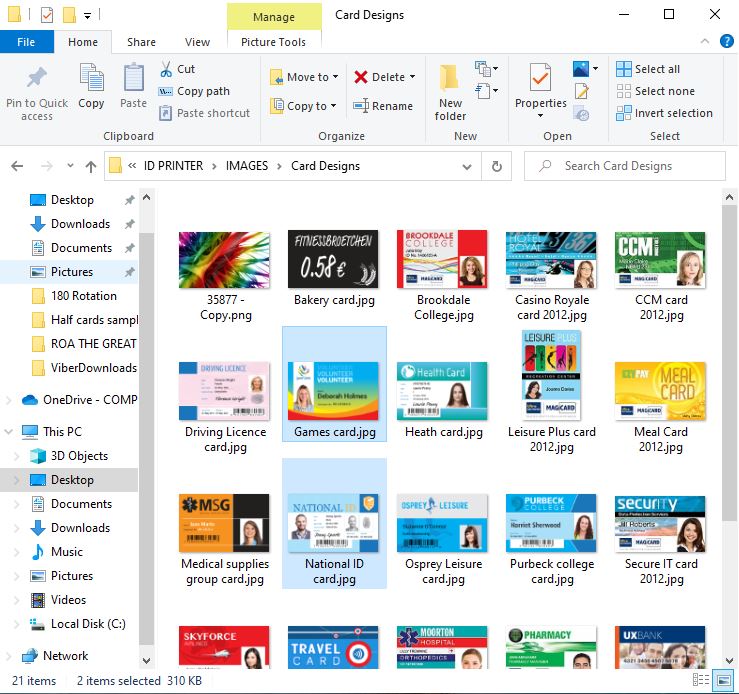Open the New item dropdown icon
Screen dimensions: 739x694
tap(486, 69)
